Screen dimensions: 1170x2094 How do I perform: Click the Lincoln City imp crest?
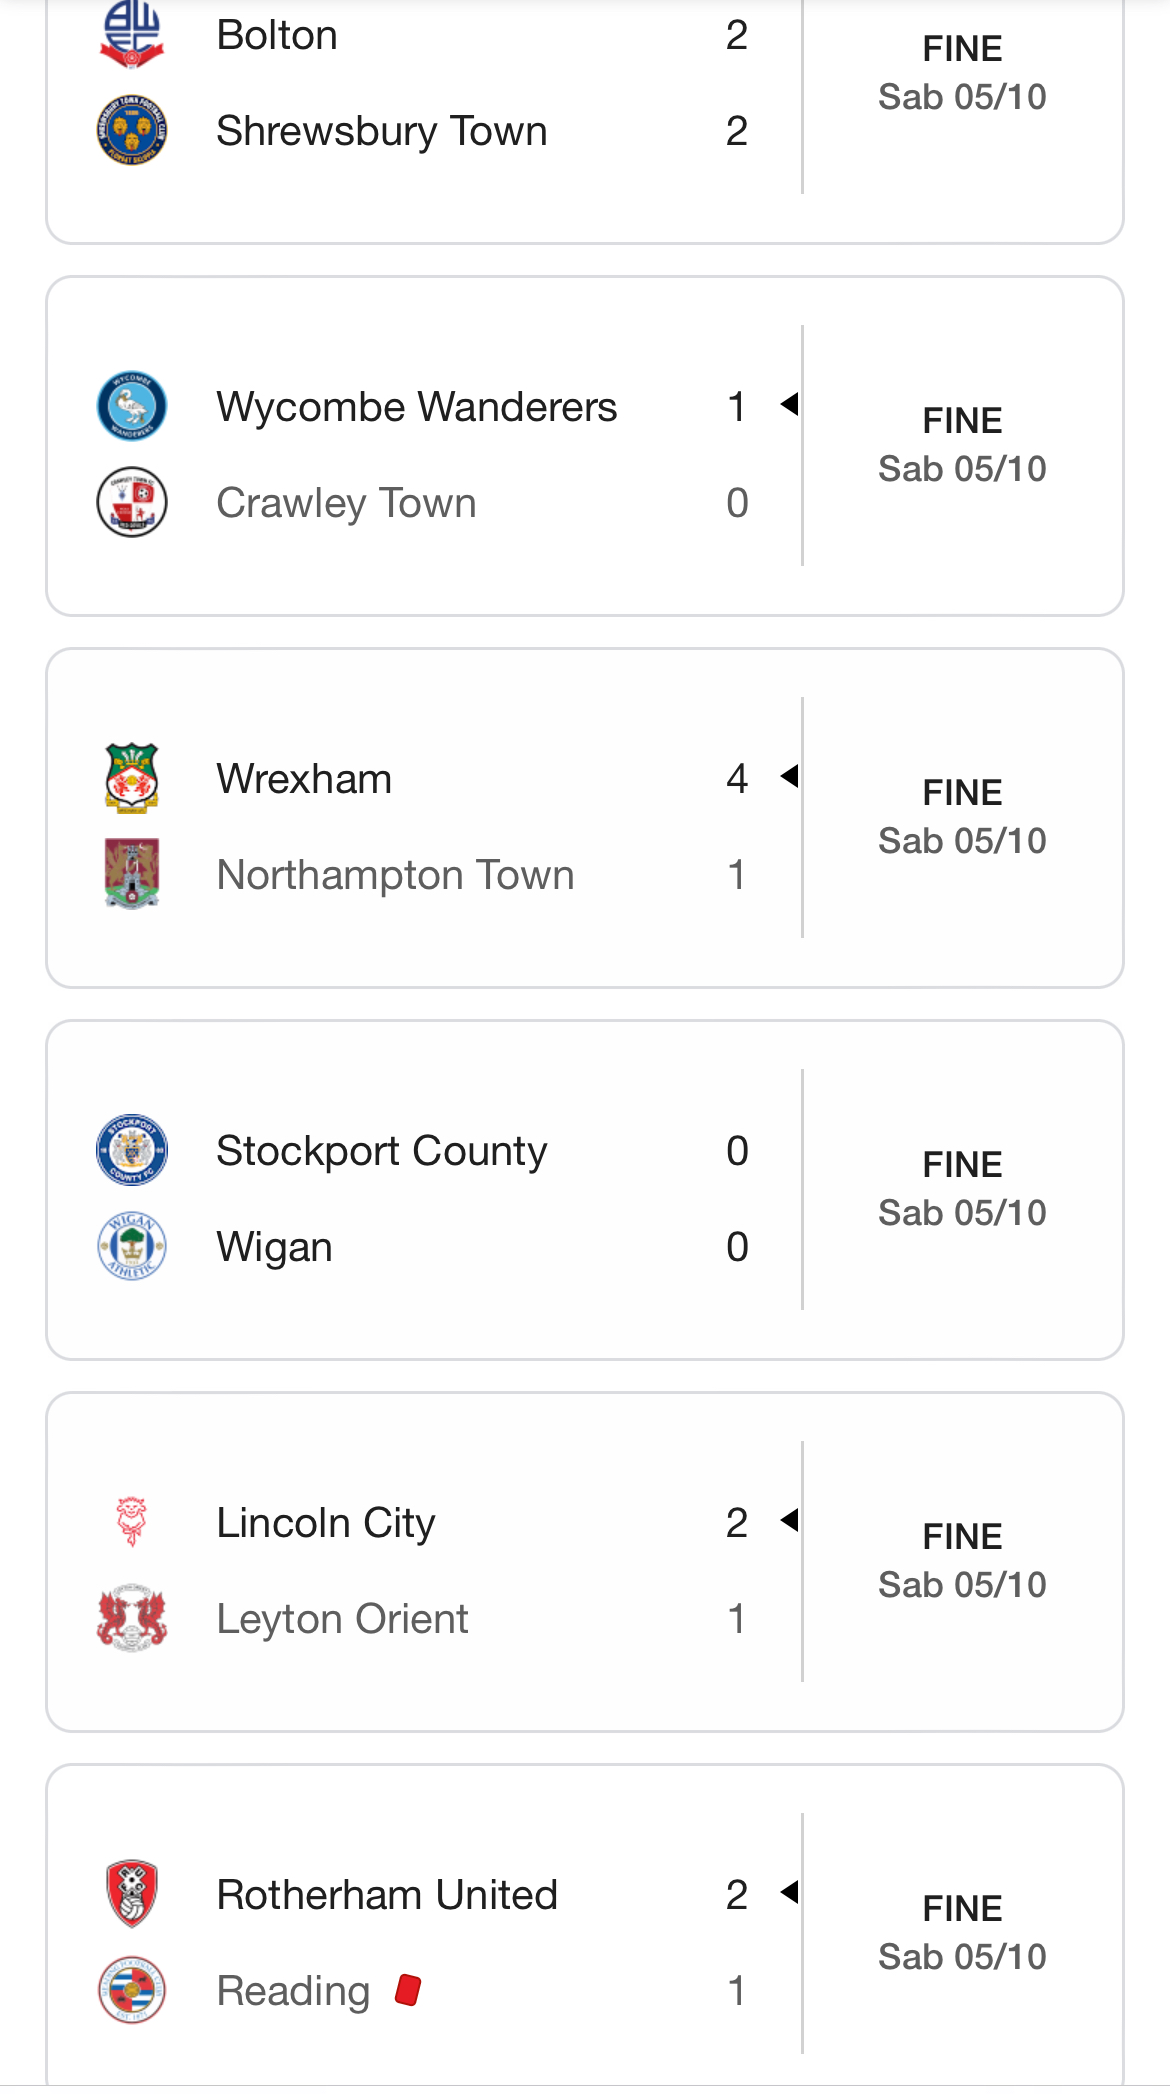131,1522
